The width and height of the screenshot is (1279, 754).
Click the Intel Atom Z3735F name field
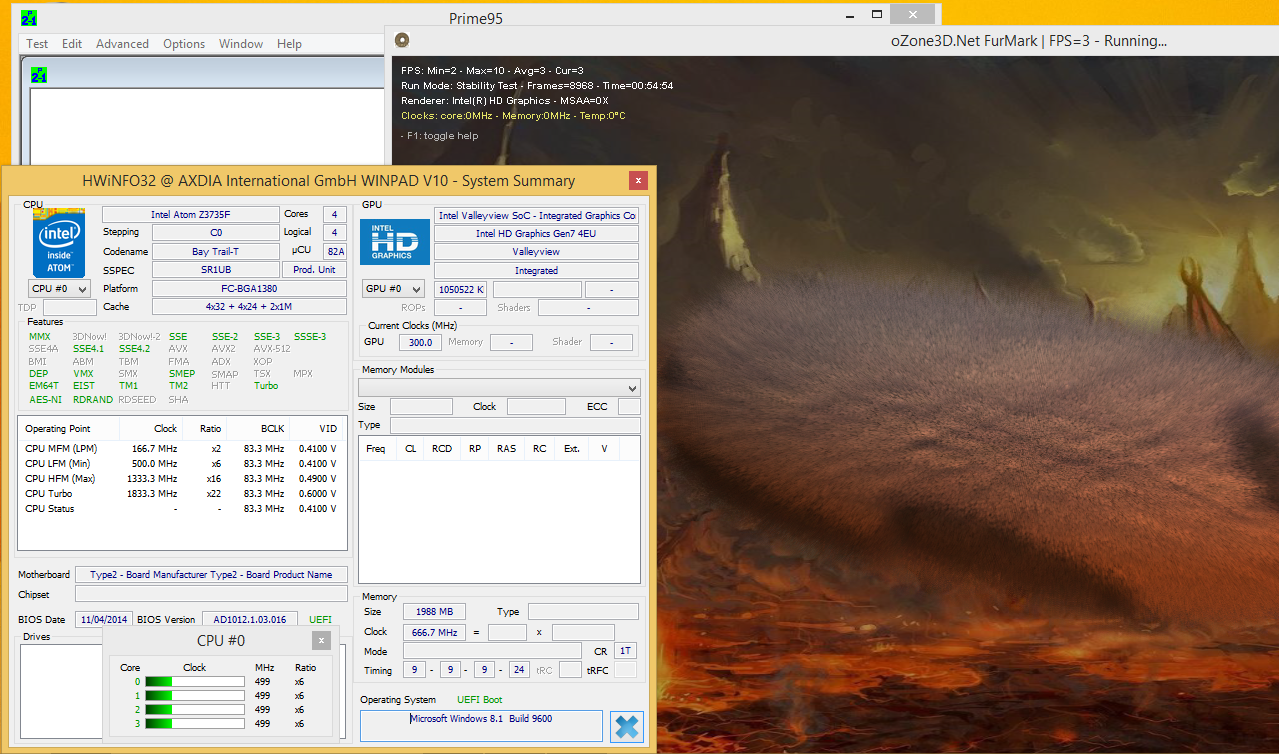(190, 214)
